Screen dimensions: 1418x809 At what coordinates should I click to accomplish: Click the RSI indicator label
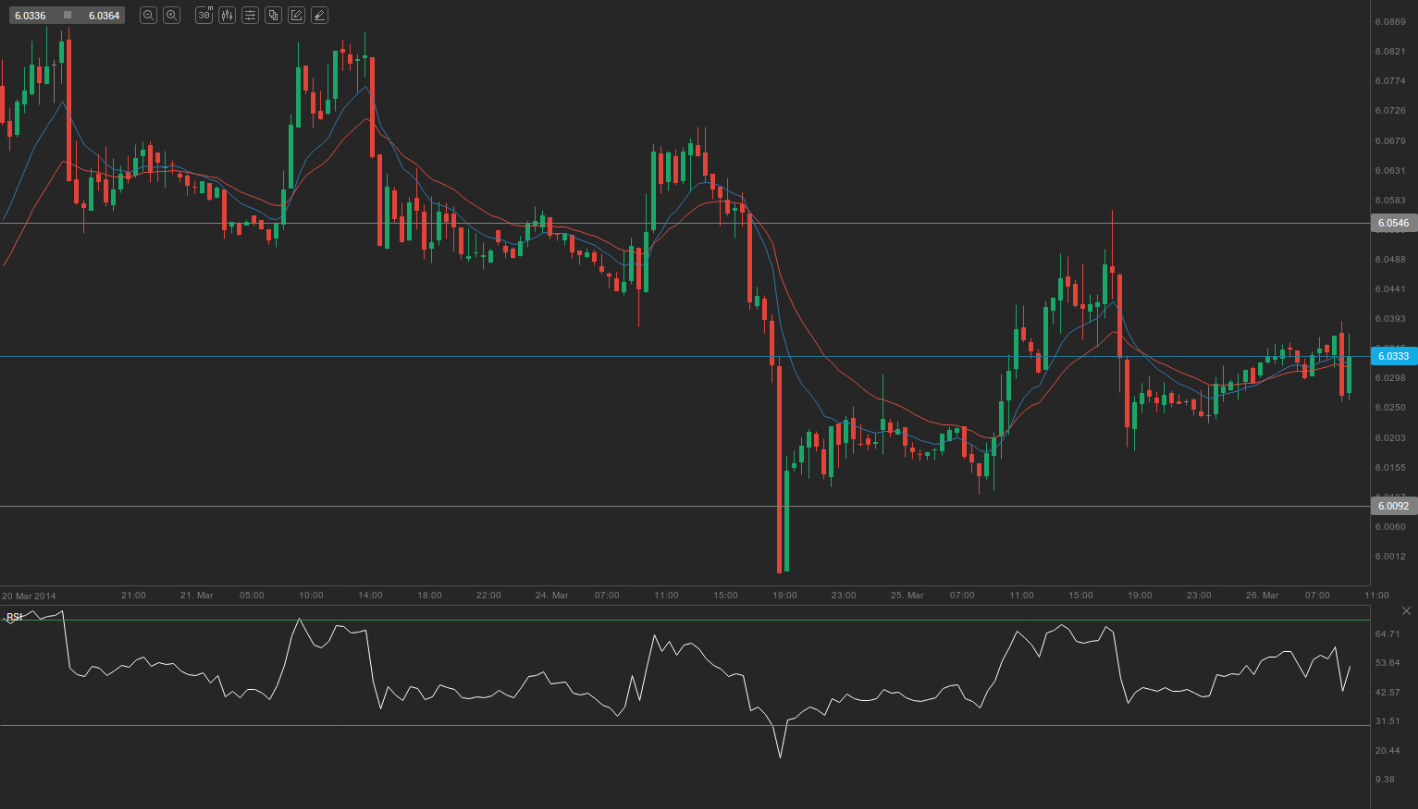tap(14, 617)
